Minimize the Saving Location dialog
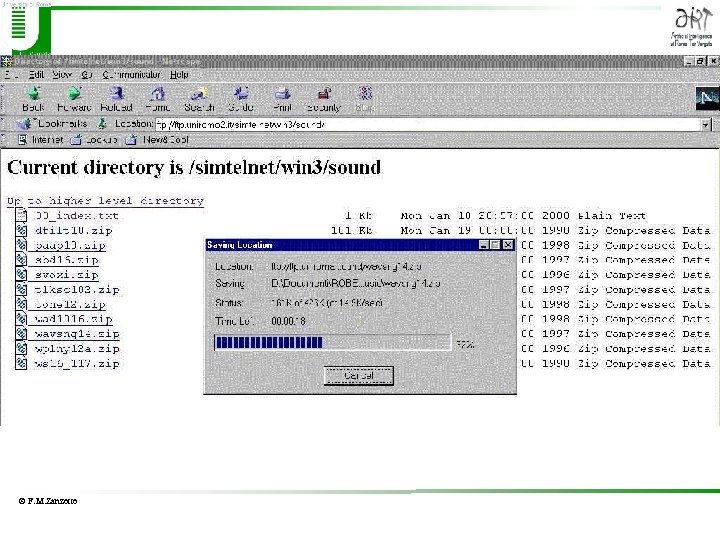 point(484,245)
